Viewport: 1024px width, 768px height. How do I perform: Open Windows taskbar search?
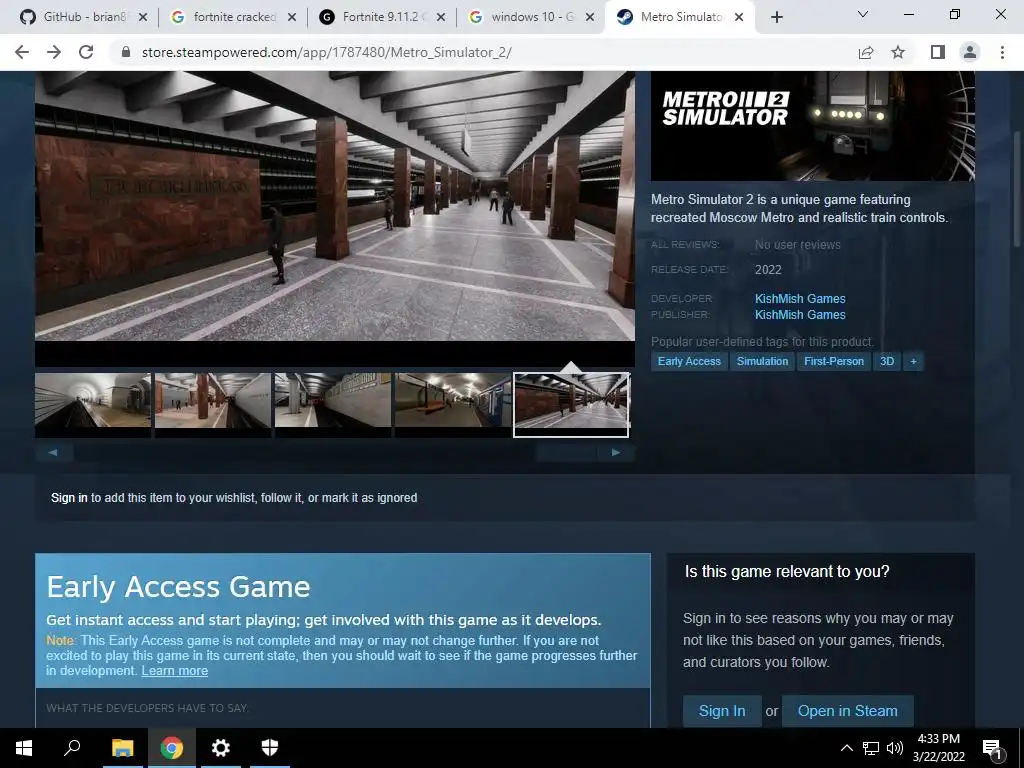coord(72,748)
